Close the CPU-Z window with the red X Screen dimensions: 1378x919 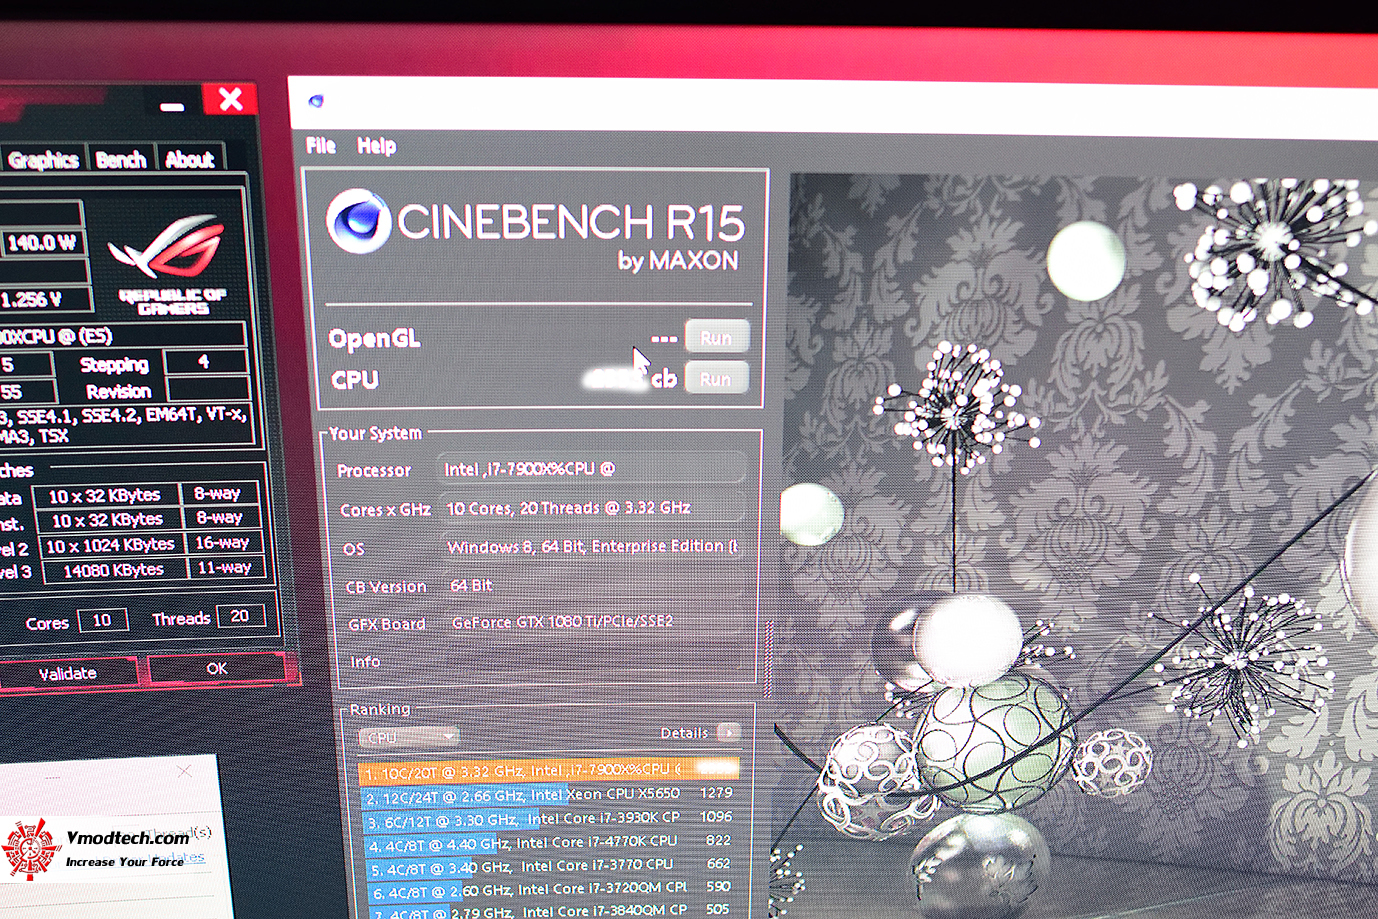(x=230, y=99)
